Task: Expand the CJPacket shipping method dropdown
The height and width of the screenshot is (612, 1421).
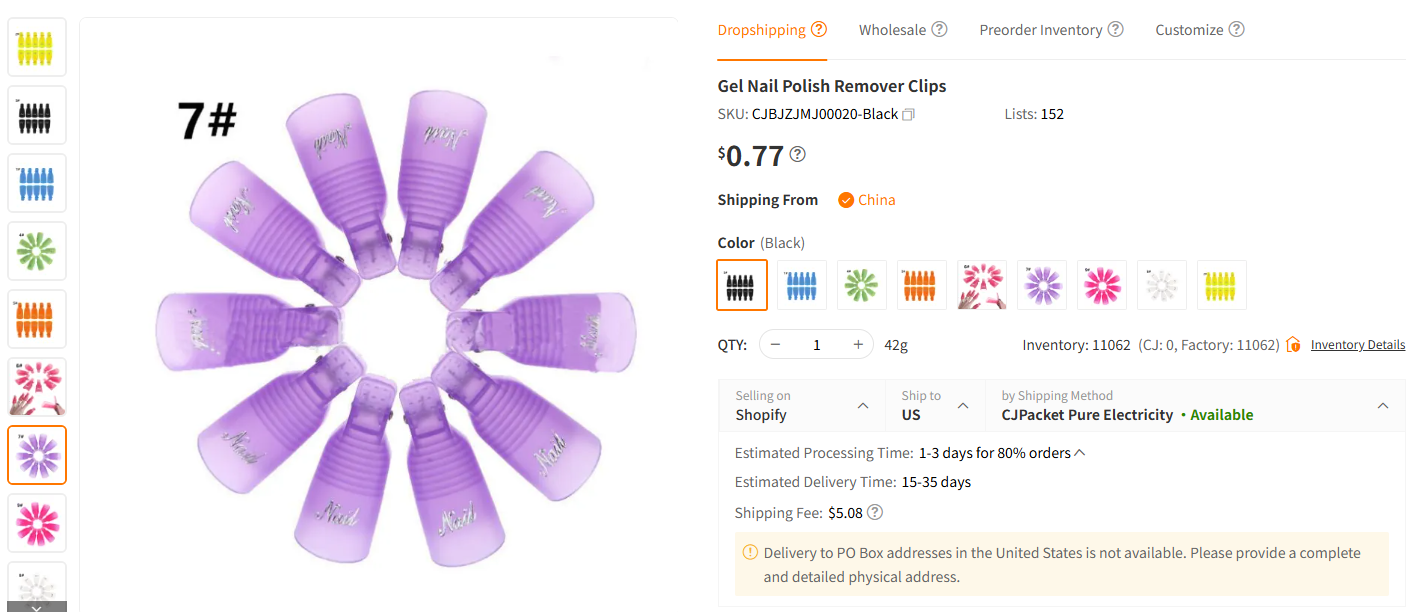Action: (x=1382, y=406)
